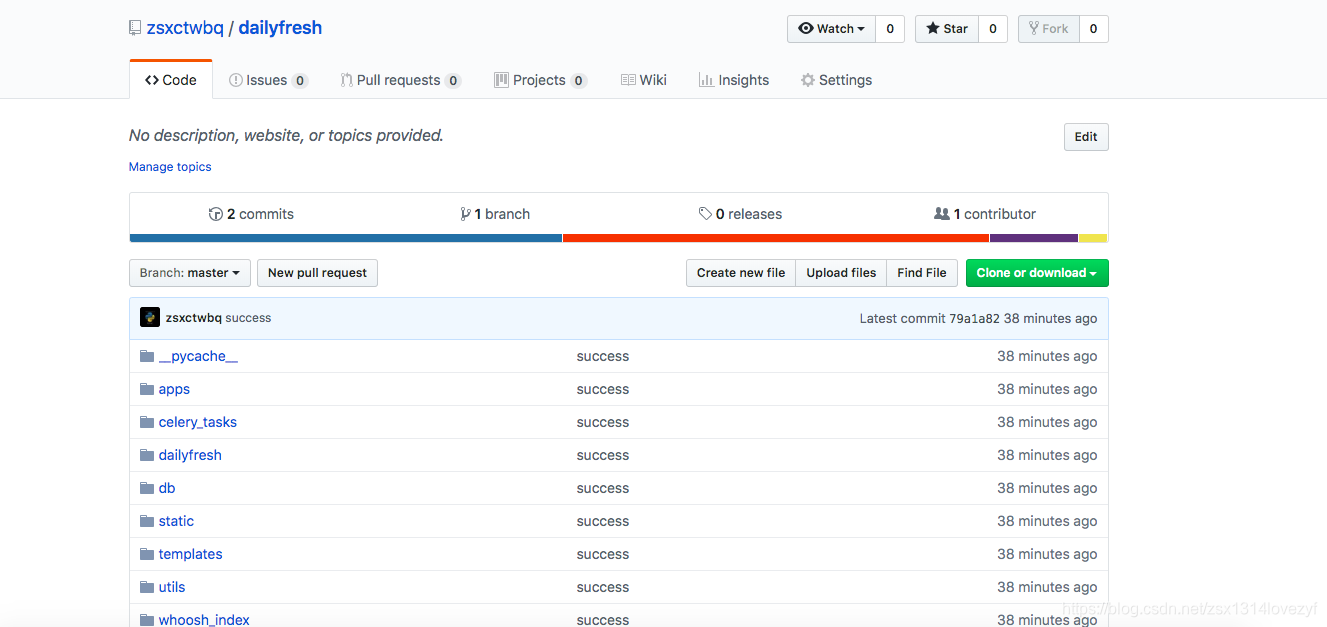1327x627 pixels.
Task: Open the success message in the templates row
Action: point(603,554)
